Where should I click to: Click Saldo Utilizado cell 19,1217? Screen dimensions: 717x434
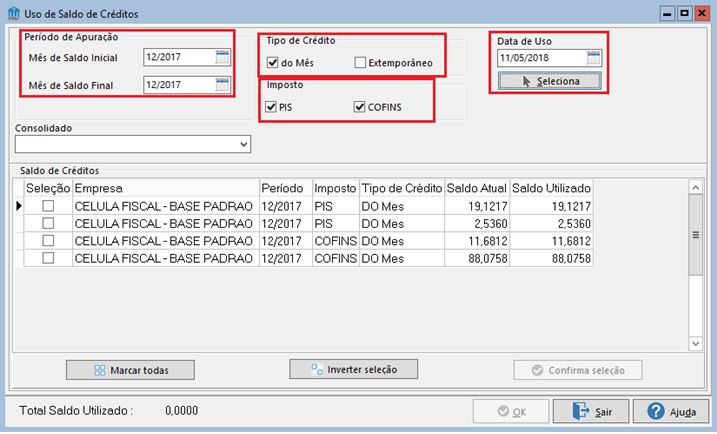tap(551, 206)
